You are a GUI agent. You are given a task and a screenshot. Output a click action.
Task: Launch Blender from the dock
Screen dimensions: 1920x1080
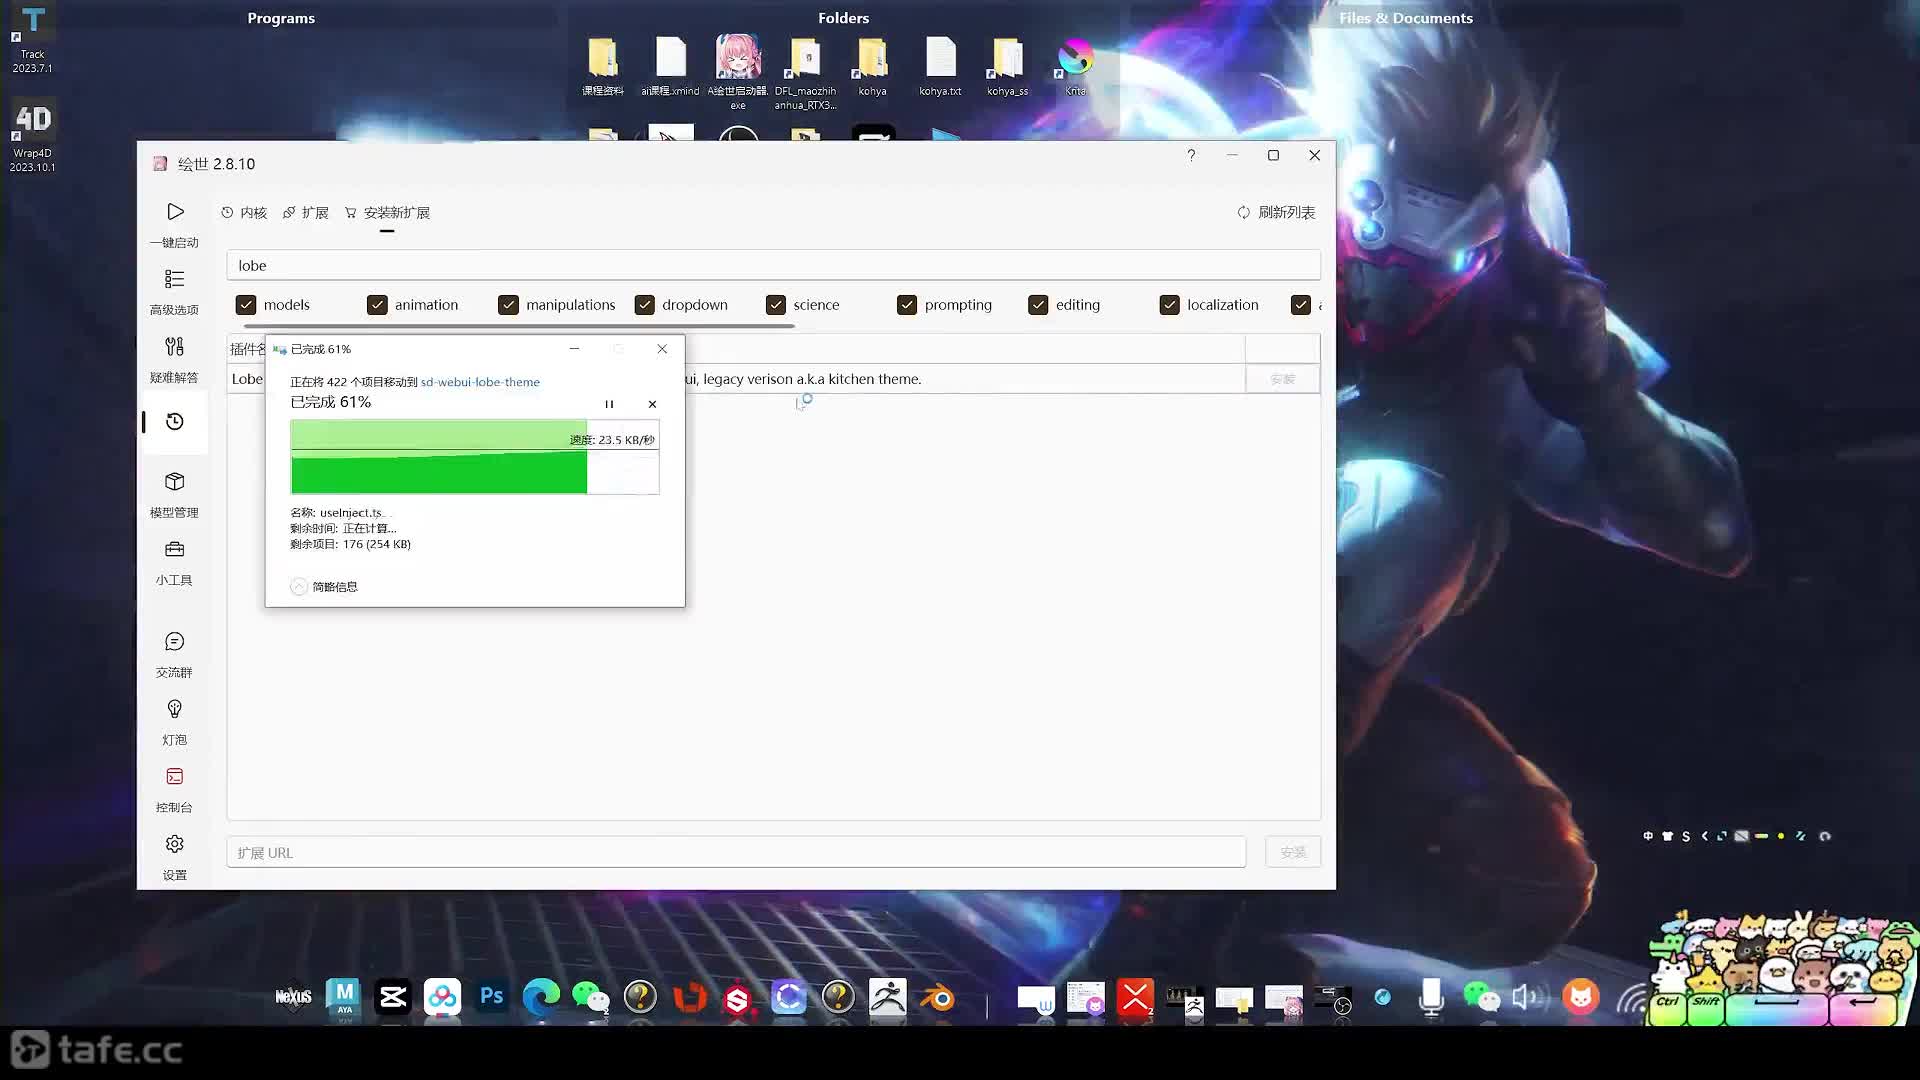click(x=938, y=997)
